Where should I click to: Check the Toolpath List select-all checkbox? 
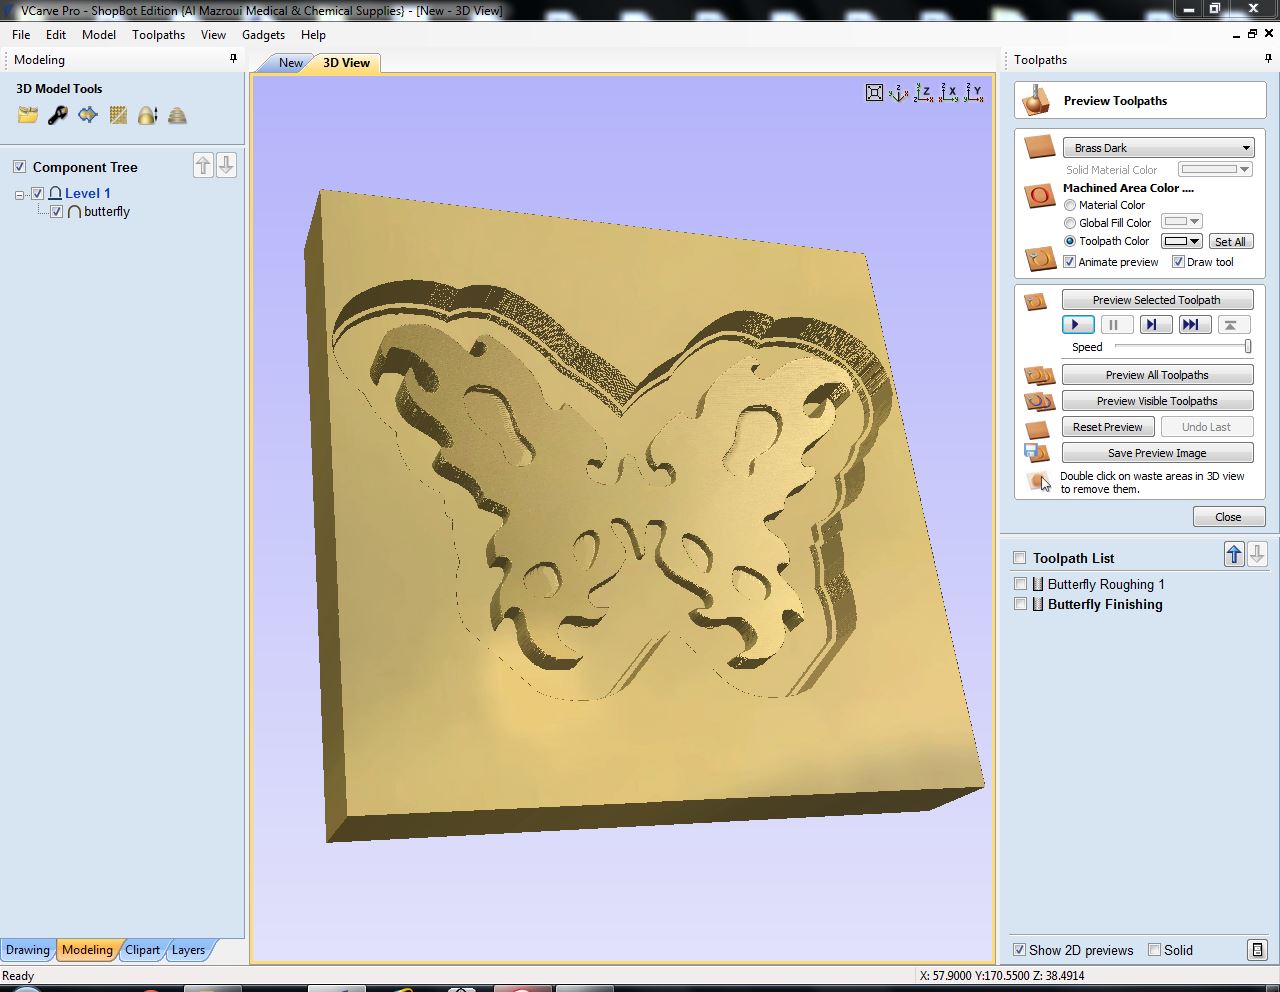(x=1020, y=558)
